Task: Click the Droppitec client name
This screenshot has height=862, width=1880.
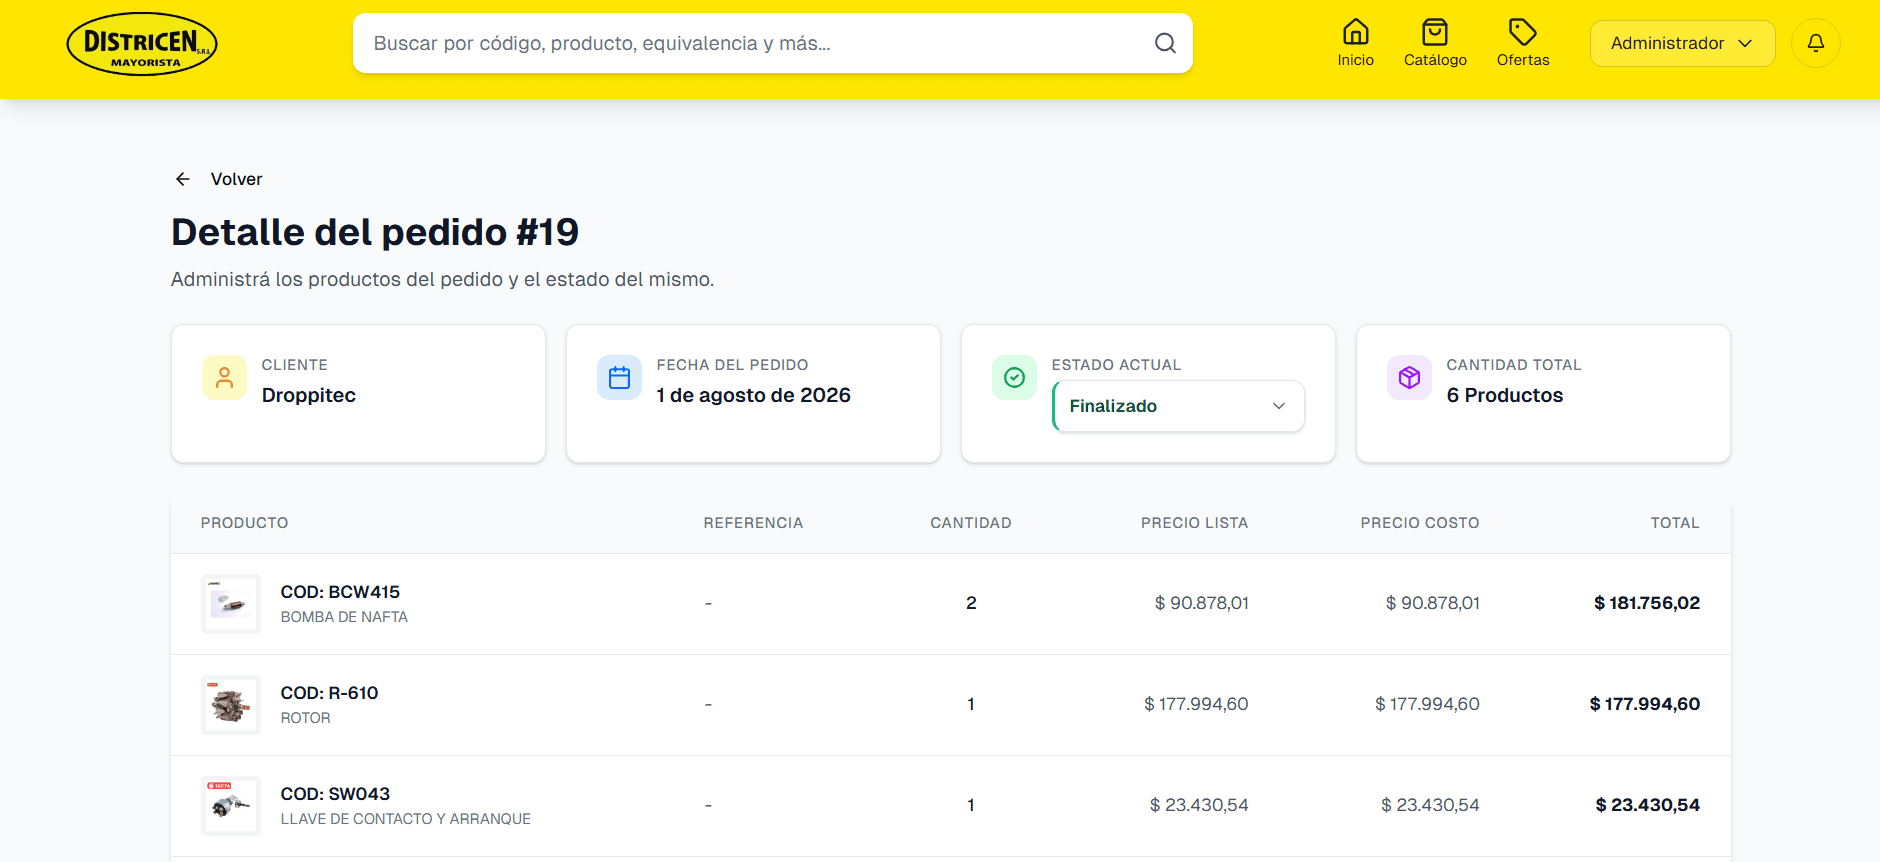Action: point(309,395)
